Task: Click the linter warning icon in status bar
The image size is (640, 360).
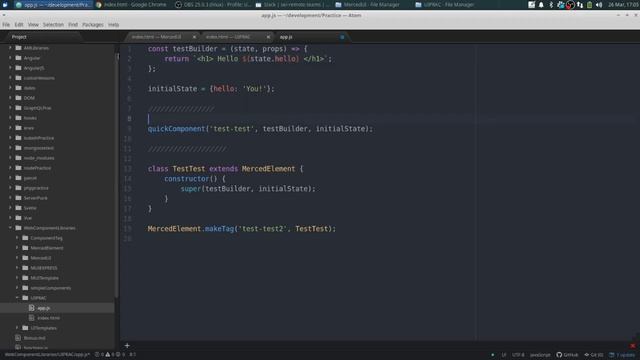Action: click(x=108, y=355)
